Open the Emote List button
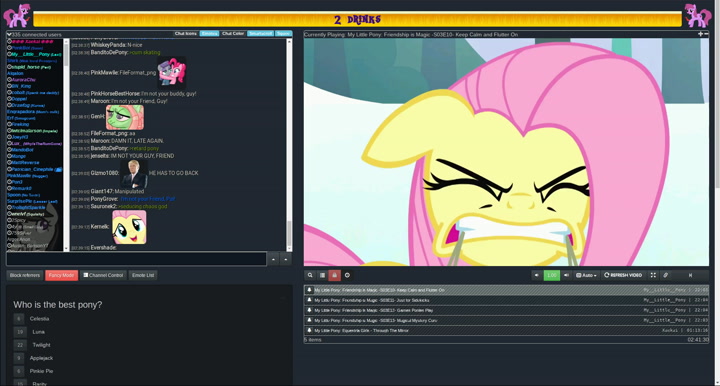Viewport: 720px width, 386px height. (143, 275)
